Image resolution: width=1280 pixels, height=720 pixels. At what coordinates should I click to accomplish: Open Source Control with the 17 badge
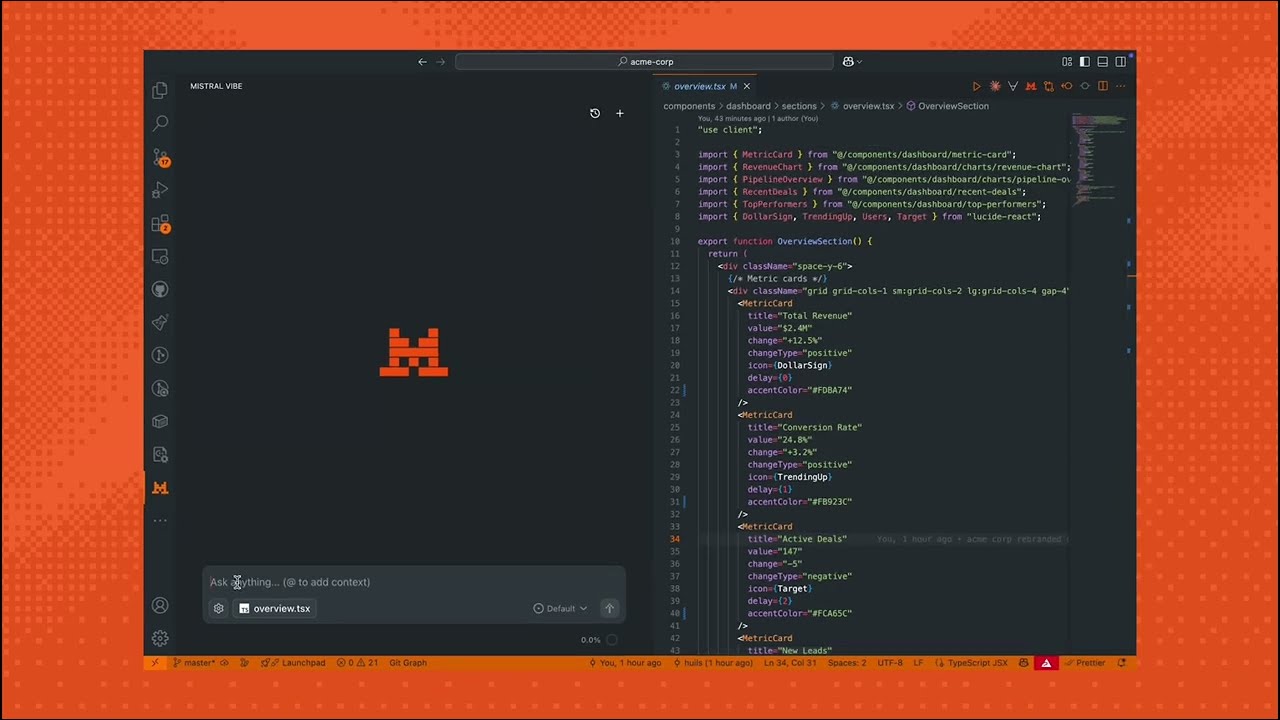[x=160, y=158]
